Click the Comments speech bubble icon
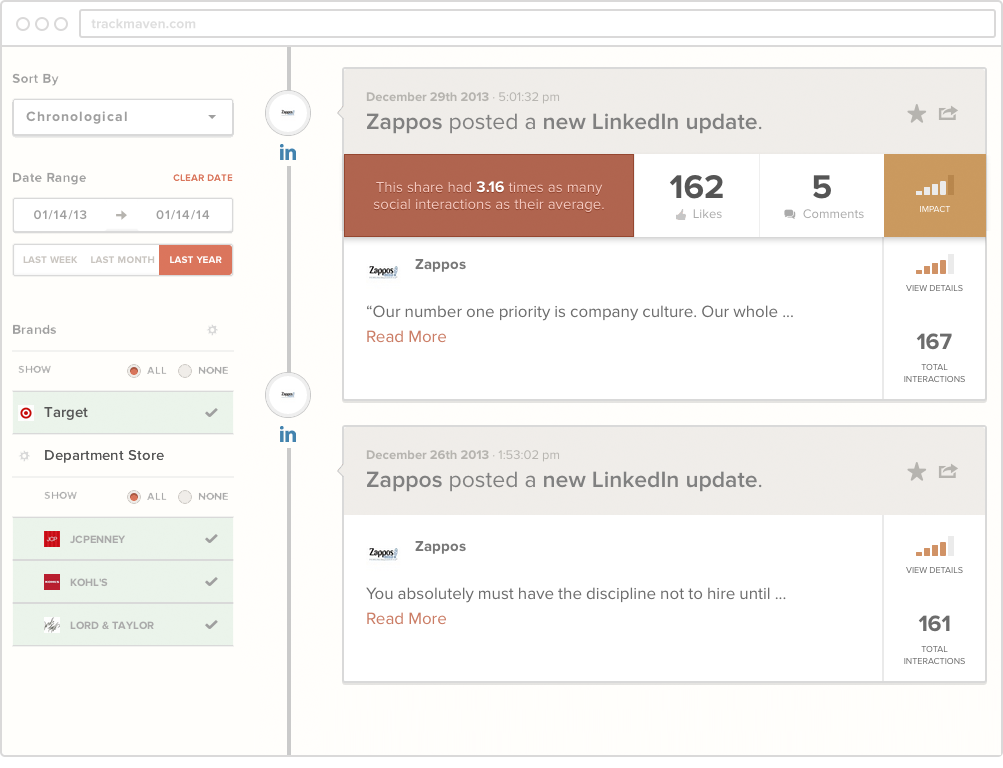This screenshot has height=768, width=1003. coord(790,214)
